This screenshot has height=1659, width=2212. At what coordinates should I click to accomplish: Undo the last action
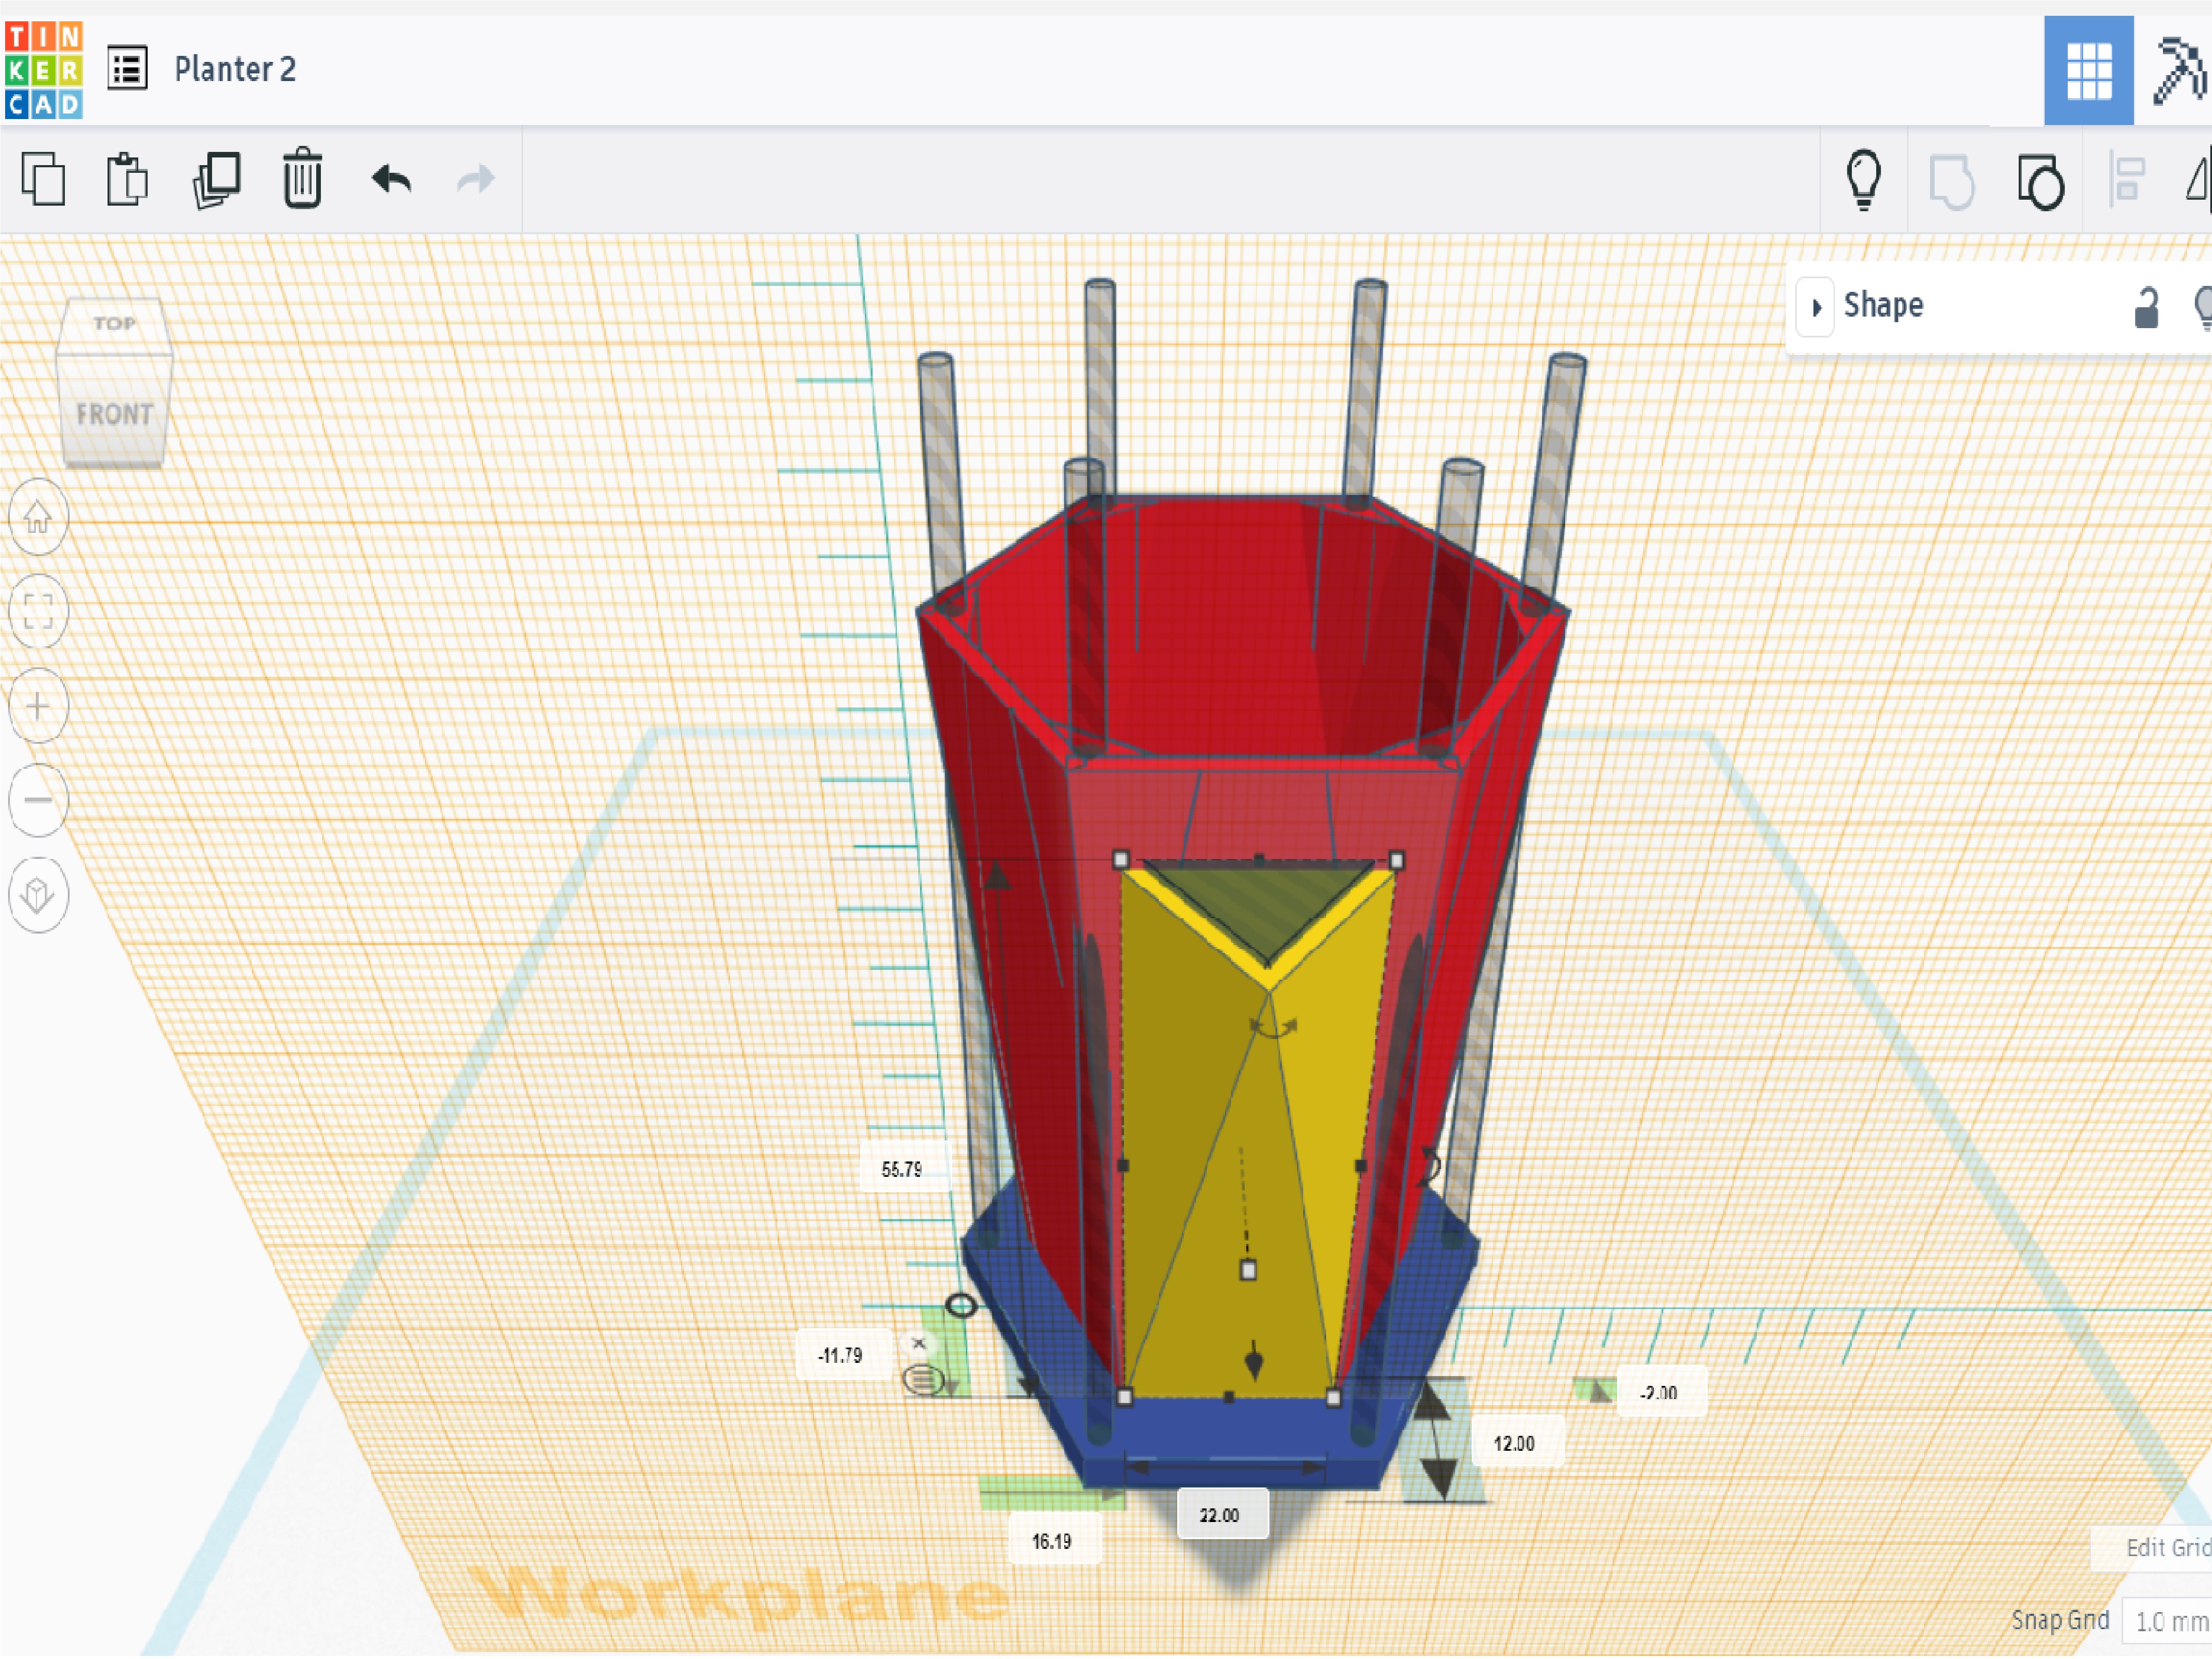click(x=391, y=180)
